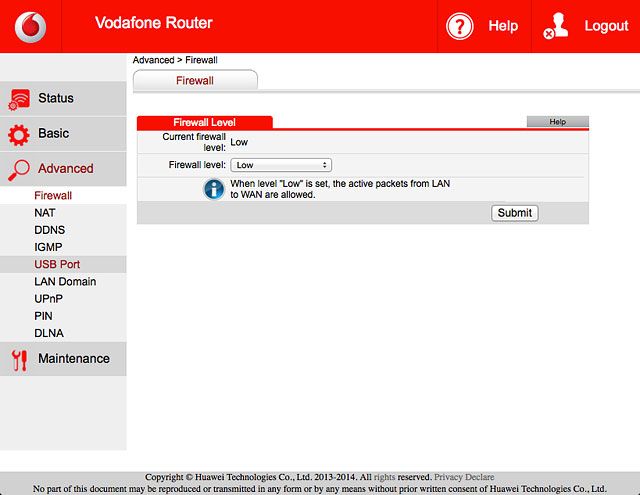Open the Basic menu section
640x495 pixels.
pyautogui.click(x=63, y=134)
